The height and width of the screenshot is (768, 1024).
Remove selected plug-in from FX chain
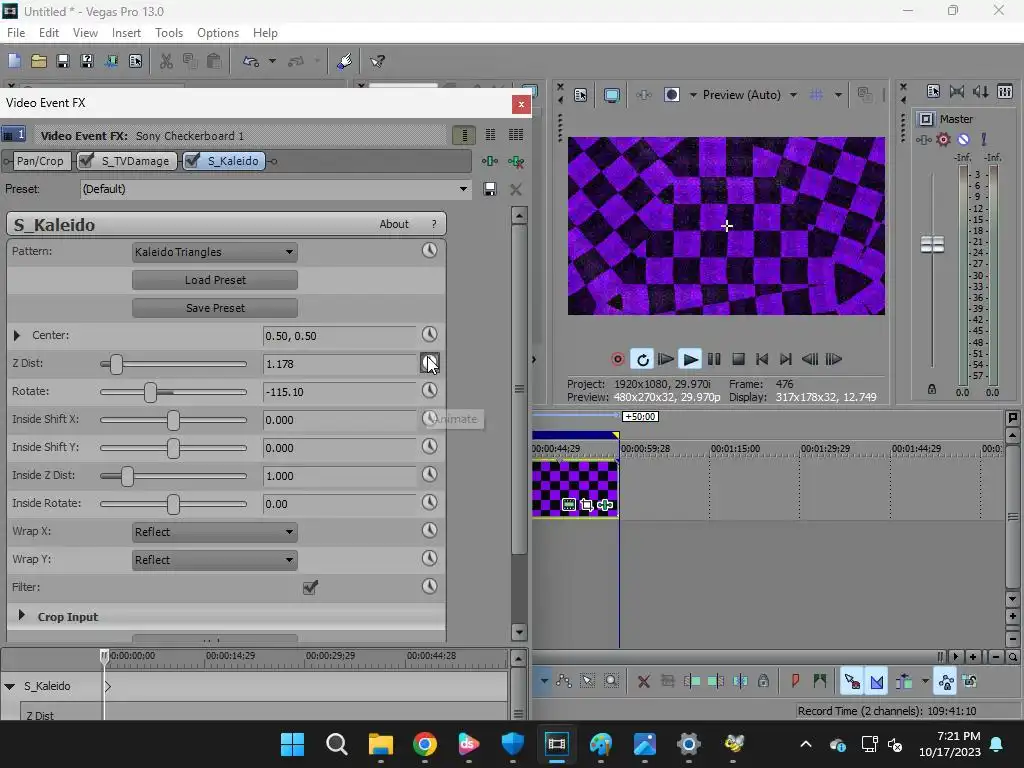[x=516, y=161]
